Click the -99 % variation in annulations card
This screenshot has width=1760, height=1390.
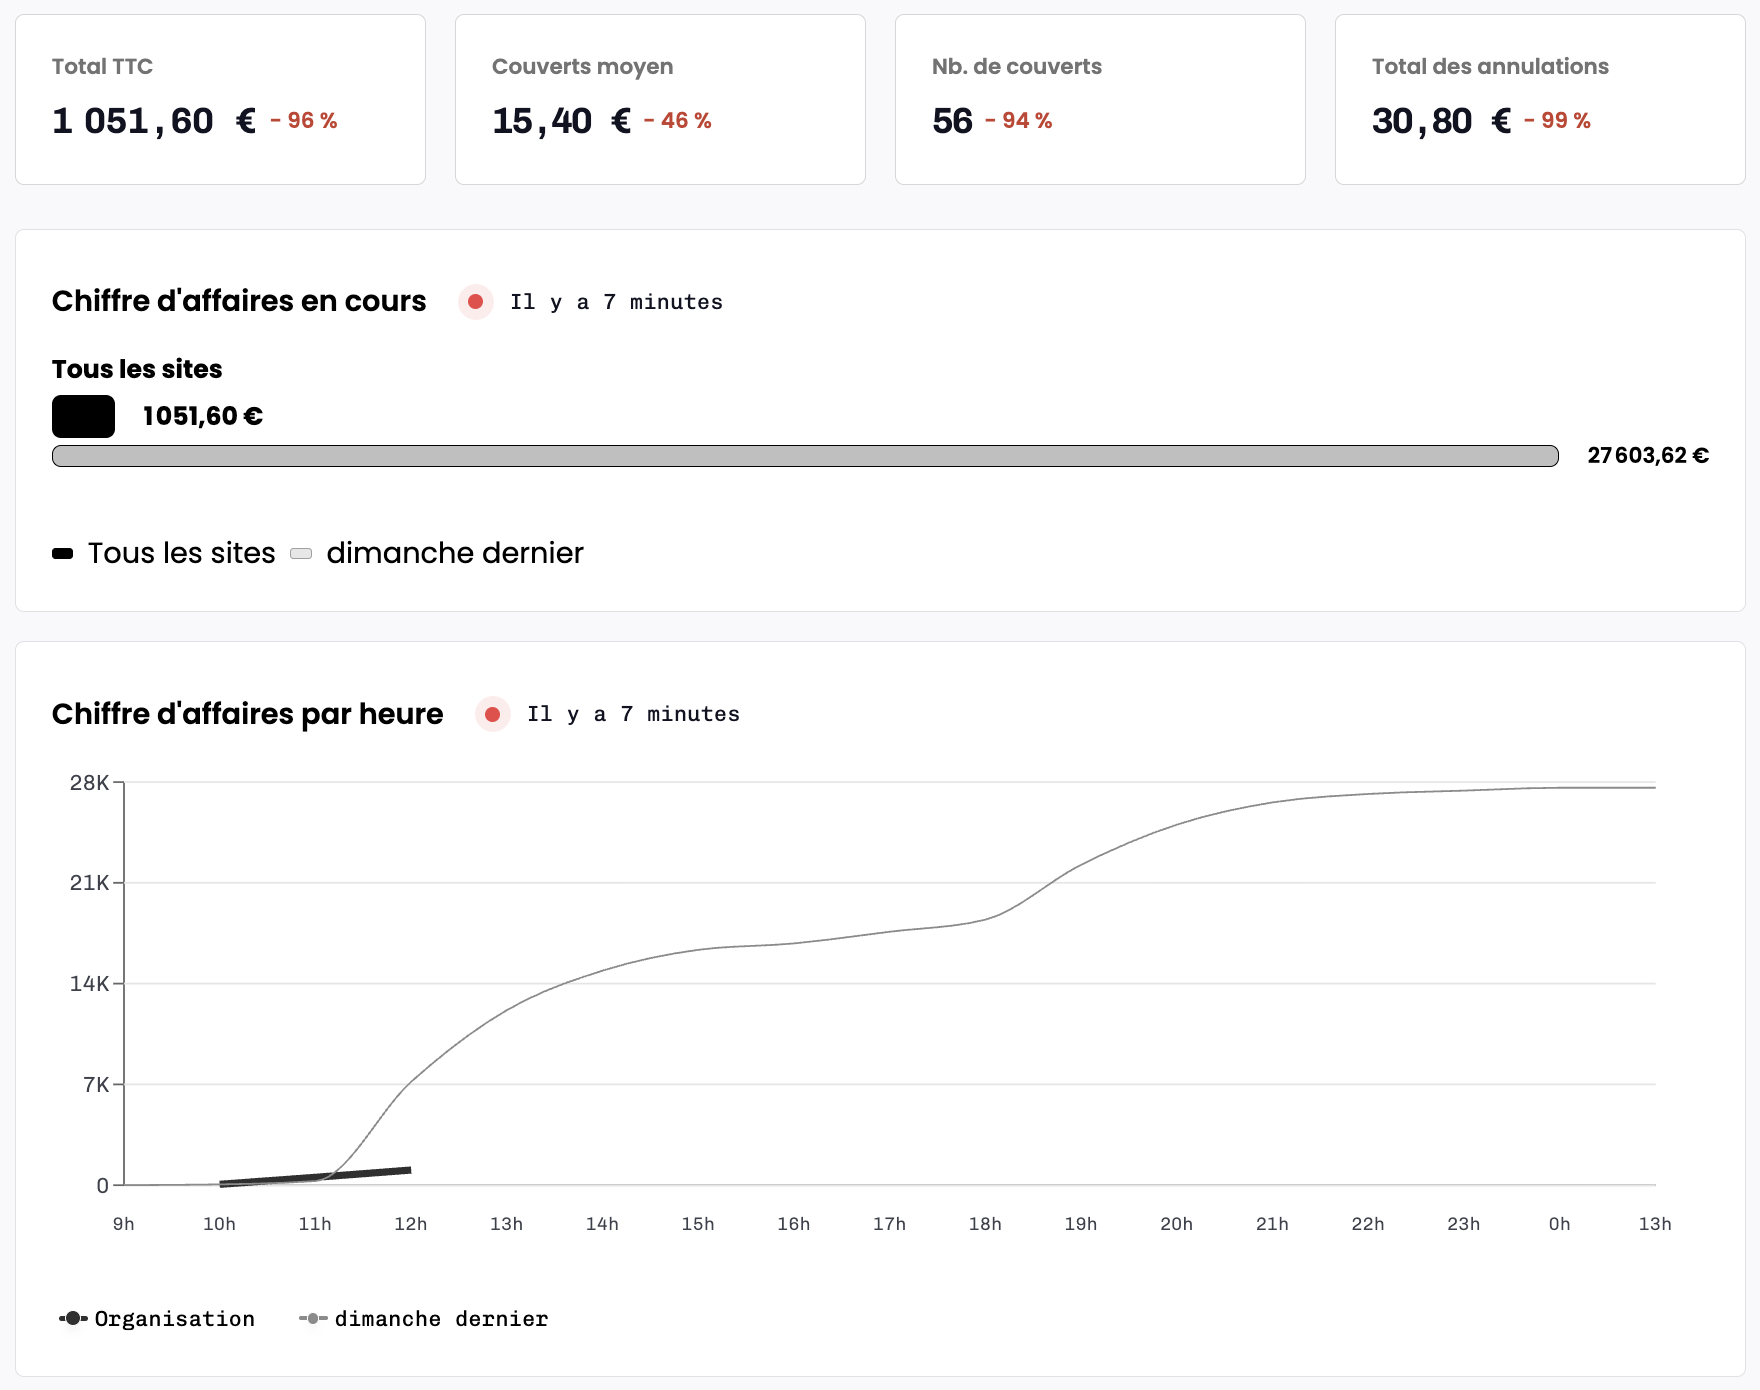1557,121
